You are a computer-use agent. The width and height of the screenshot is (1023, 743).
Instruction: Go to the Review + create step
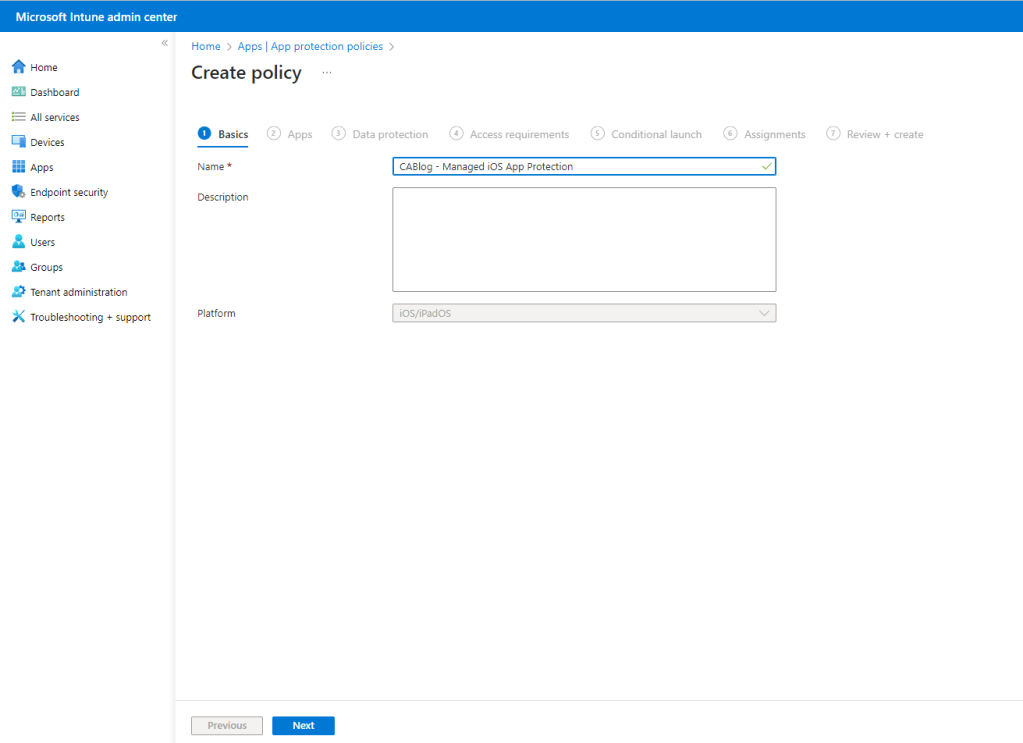[x=884, y=134]
